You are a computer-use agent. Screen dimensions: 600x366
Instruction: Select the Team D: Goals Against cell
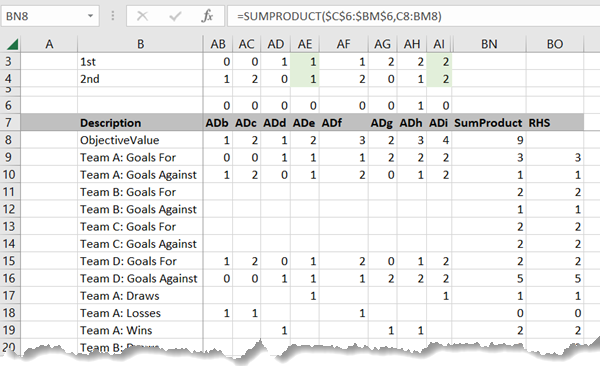pos(140,278)
